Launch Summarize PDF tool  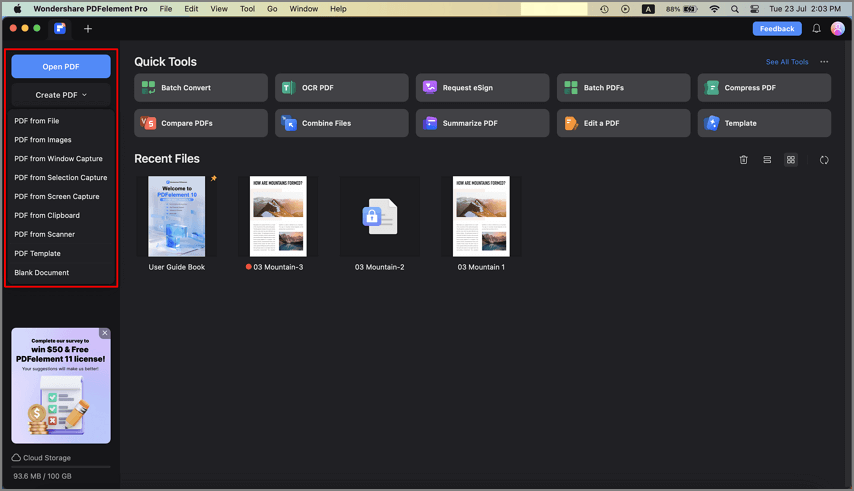pyautogui.click(x=482, y=123)
